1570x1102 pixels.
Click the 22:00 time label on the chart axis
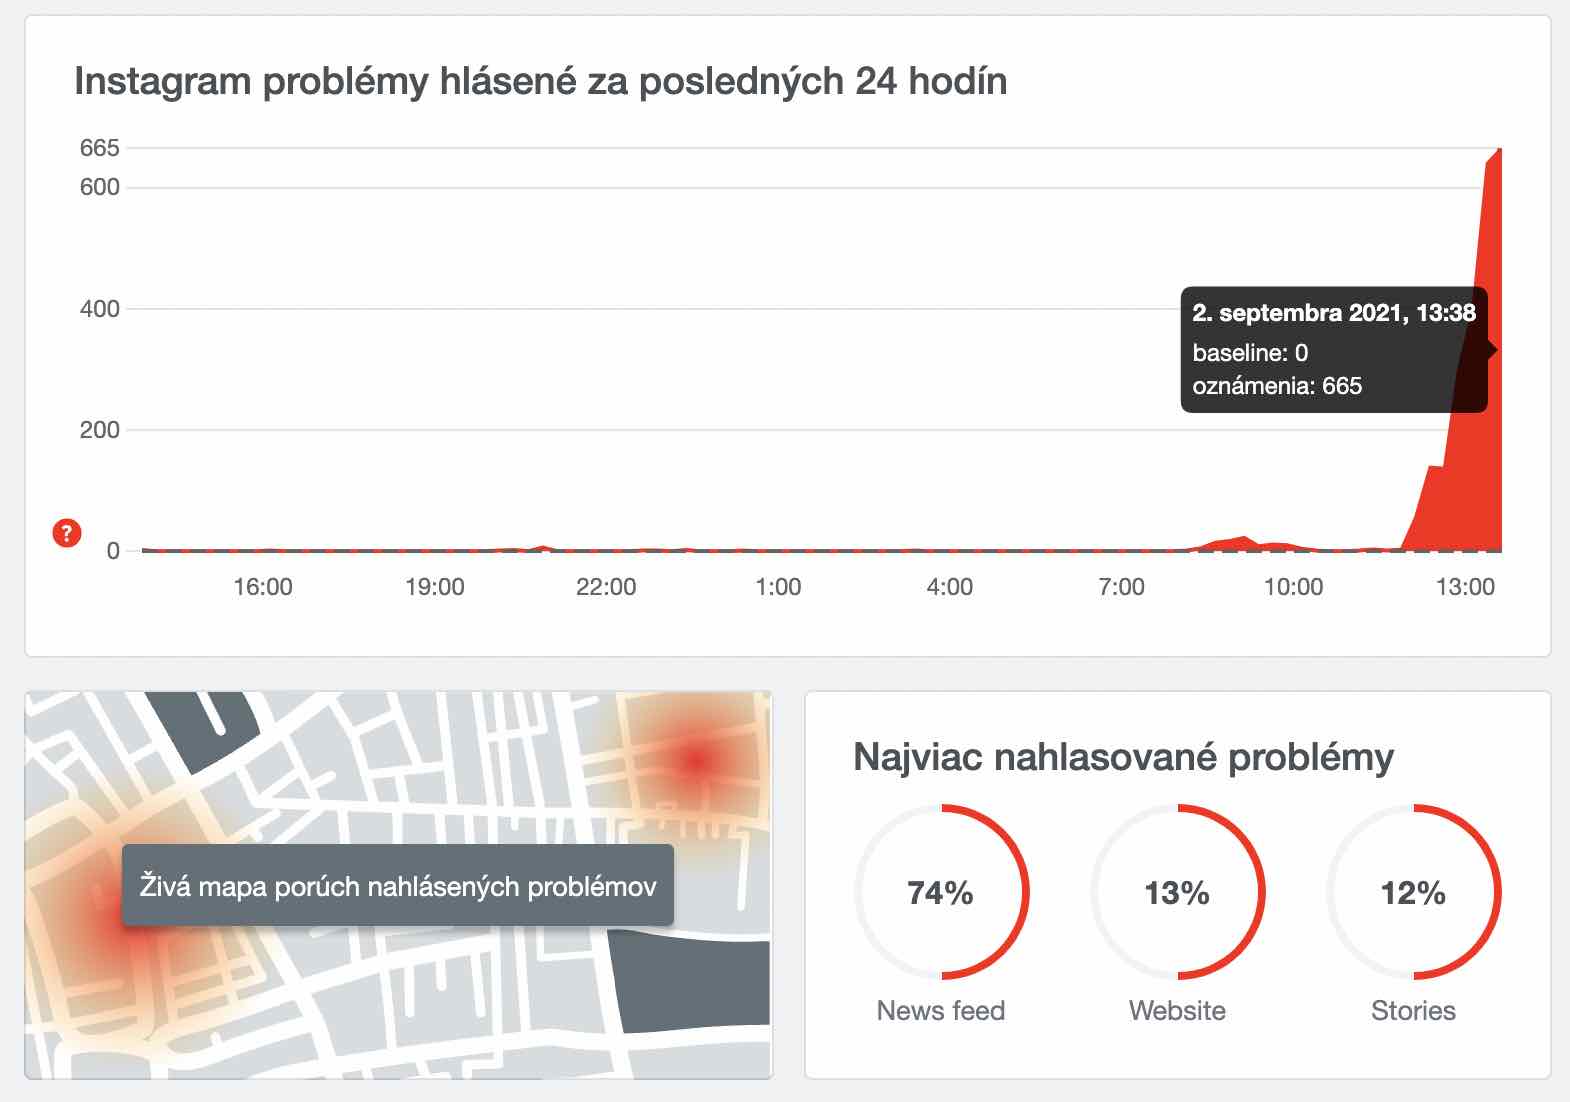tap(606, 587)
